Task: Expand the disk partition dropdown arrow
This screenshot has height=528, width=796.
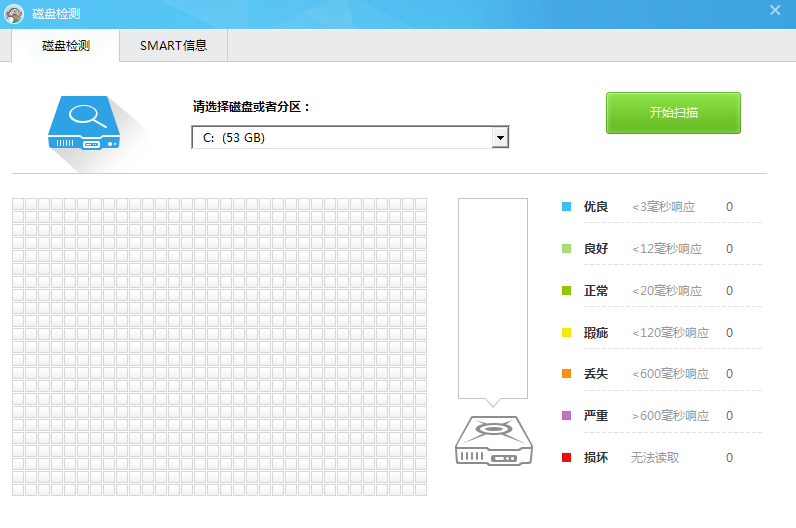Action: point(500,138)
